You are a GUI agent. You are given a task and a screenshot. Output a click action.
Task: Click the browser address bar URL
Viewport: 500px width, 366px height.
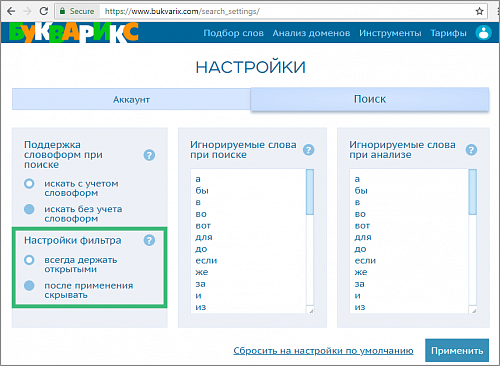(182, 11)
